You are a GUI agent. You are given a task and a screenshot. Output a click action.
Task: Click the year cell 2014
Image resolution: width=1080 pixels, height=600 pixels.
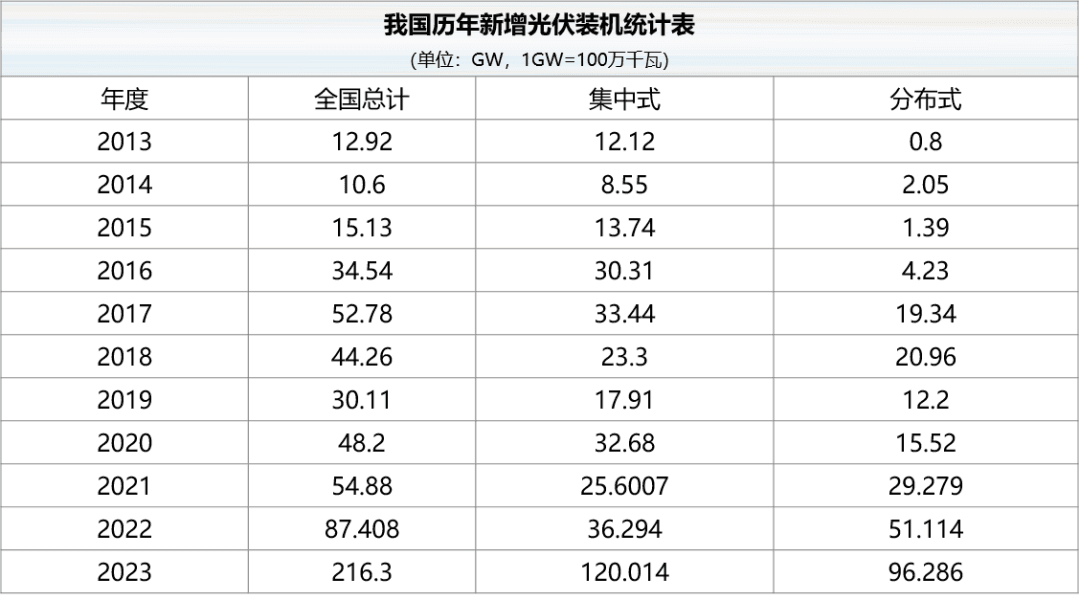click(x=125, y=185)
